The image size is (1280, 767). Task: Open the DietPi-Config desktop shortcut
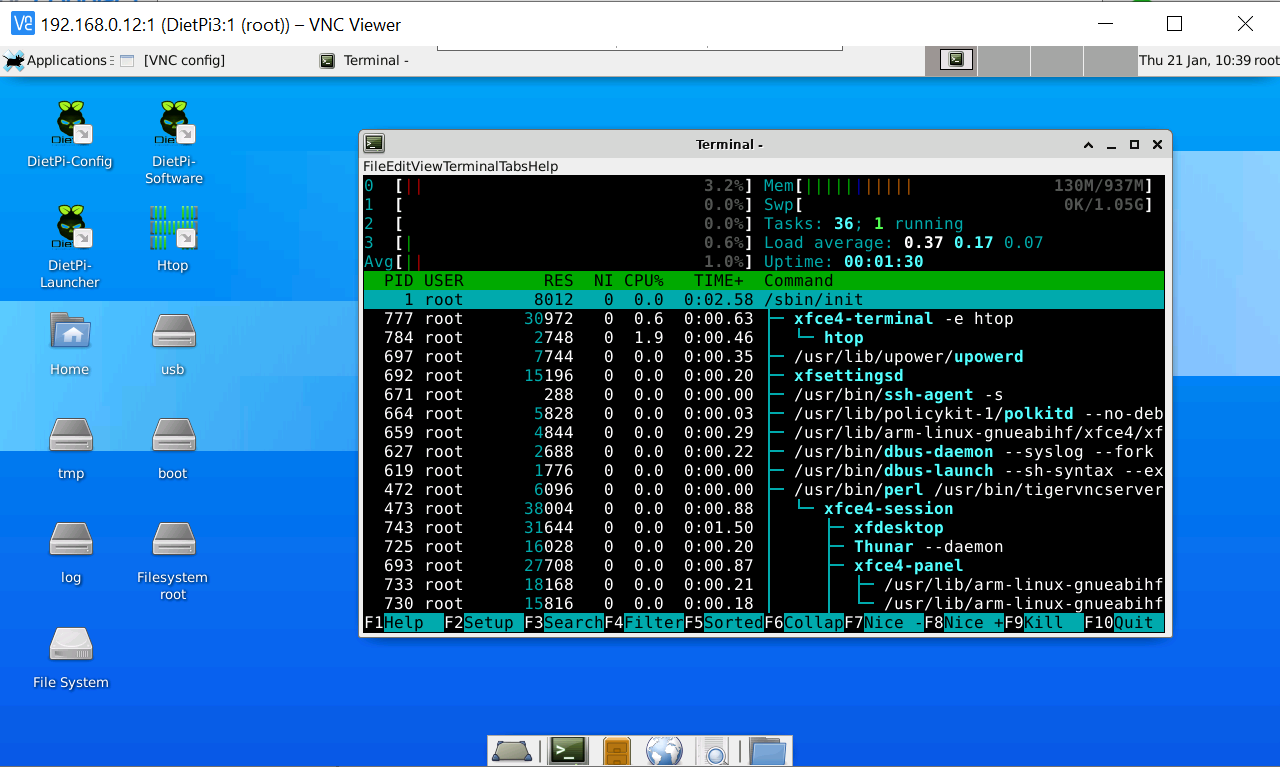click(70, 124)
